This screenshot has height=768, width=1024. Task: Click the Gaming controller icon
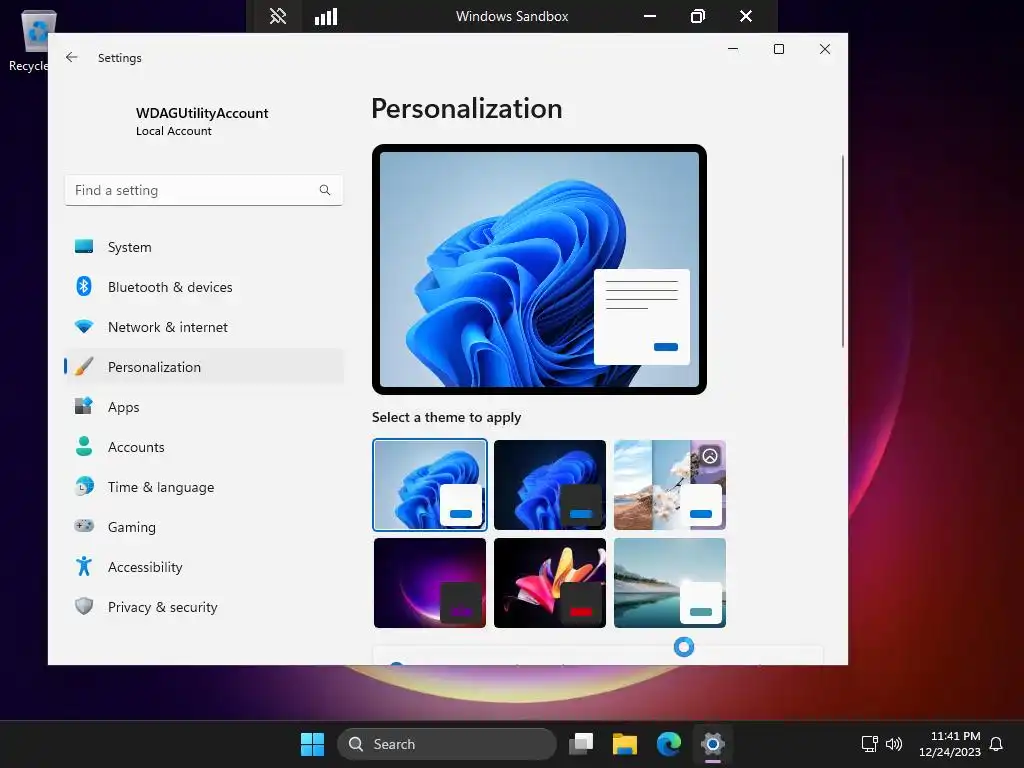pyautogui.click(x=84, y=526)
